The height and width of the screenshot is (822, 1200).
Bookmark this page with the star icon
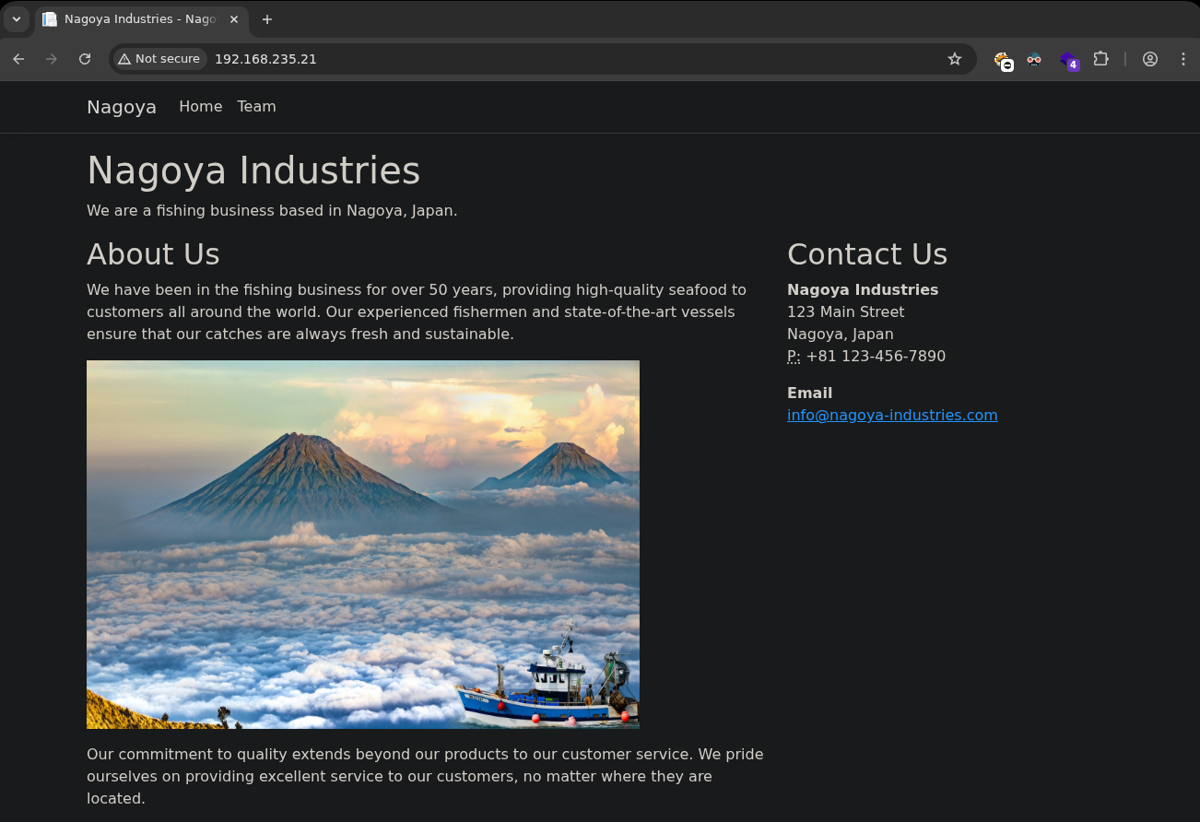pos(955,59)
